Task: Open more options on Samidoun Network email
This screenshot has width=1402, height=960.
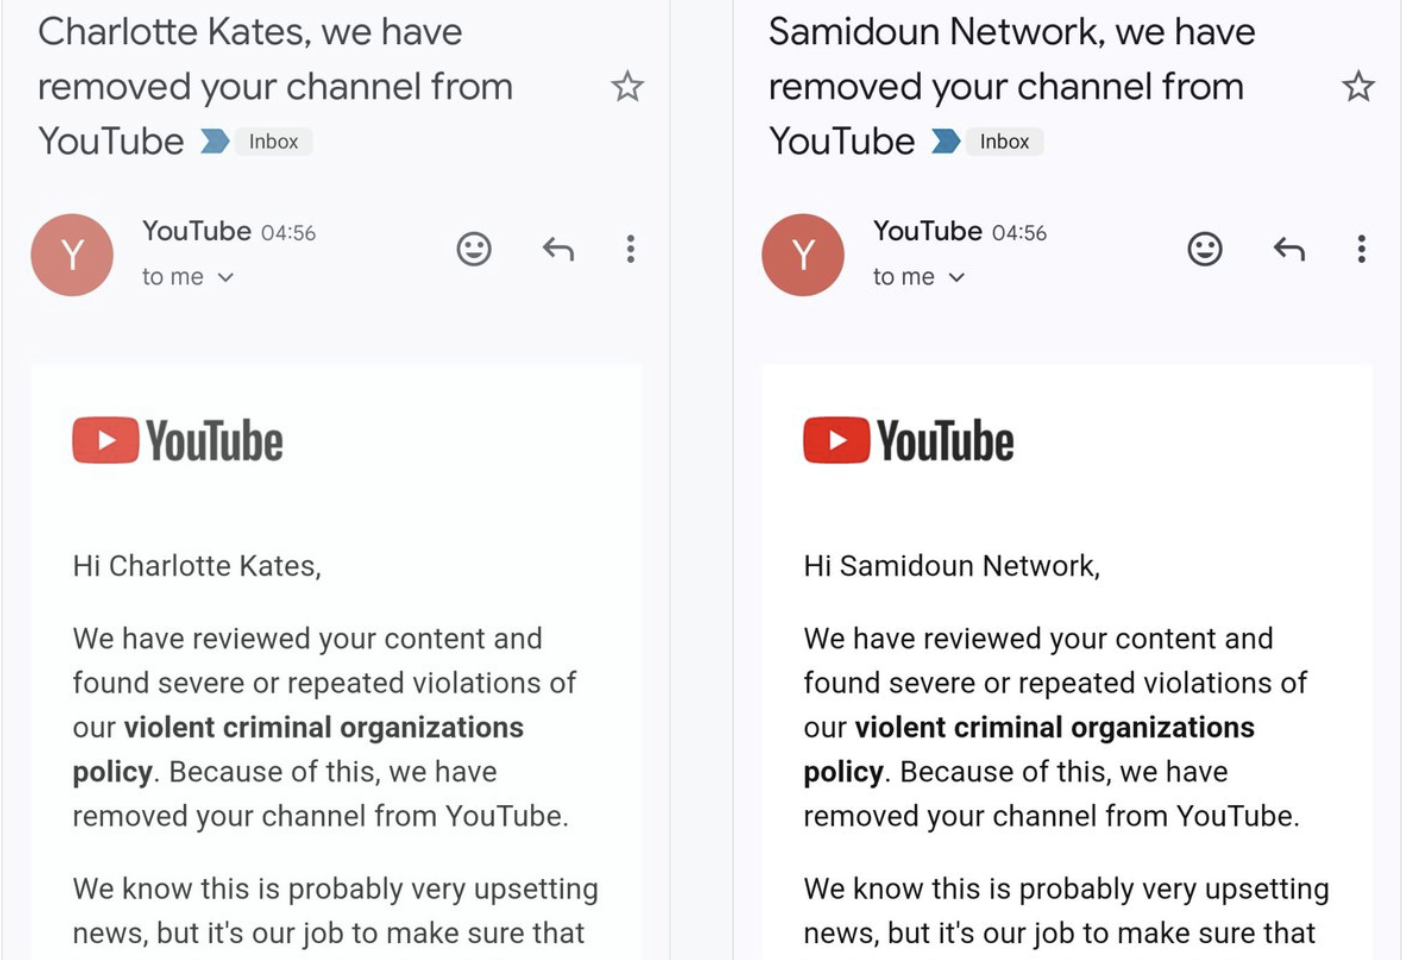Action: (1361, 249)
